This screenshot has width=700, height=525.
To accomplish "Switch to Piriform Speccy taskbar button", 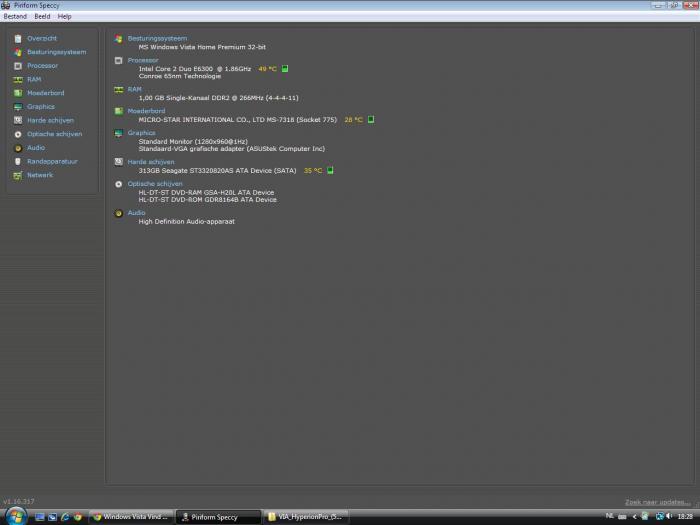I will (218, 517).
